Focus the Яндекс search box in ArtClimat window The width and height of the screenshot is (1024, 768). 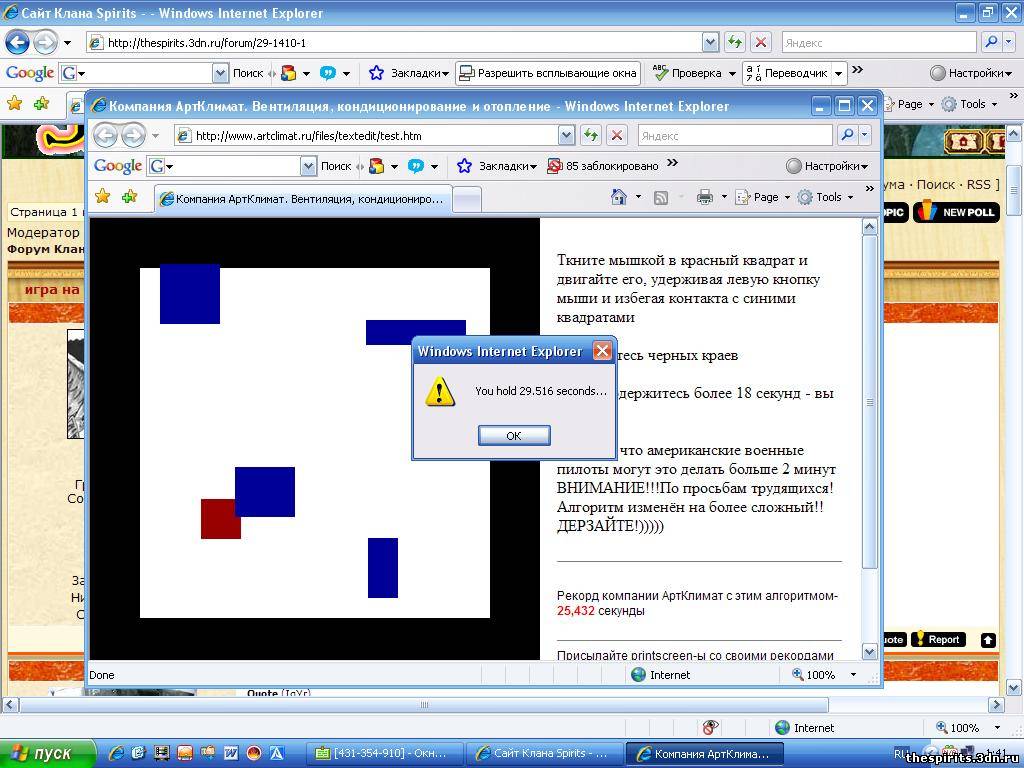(735, 136)
